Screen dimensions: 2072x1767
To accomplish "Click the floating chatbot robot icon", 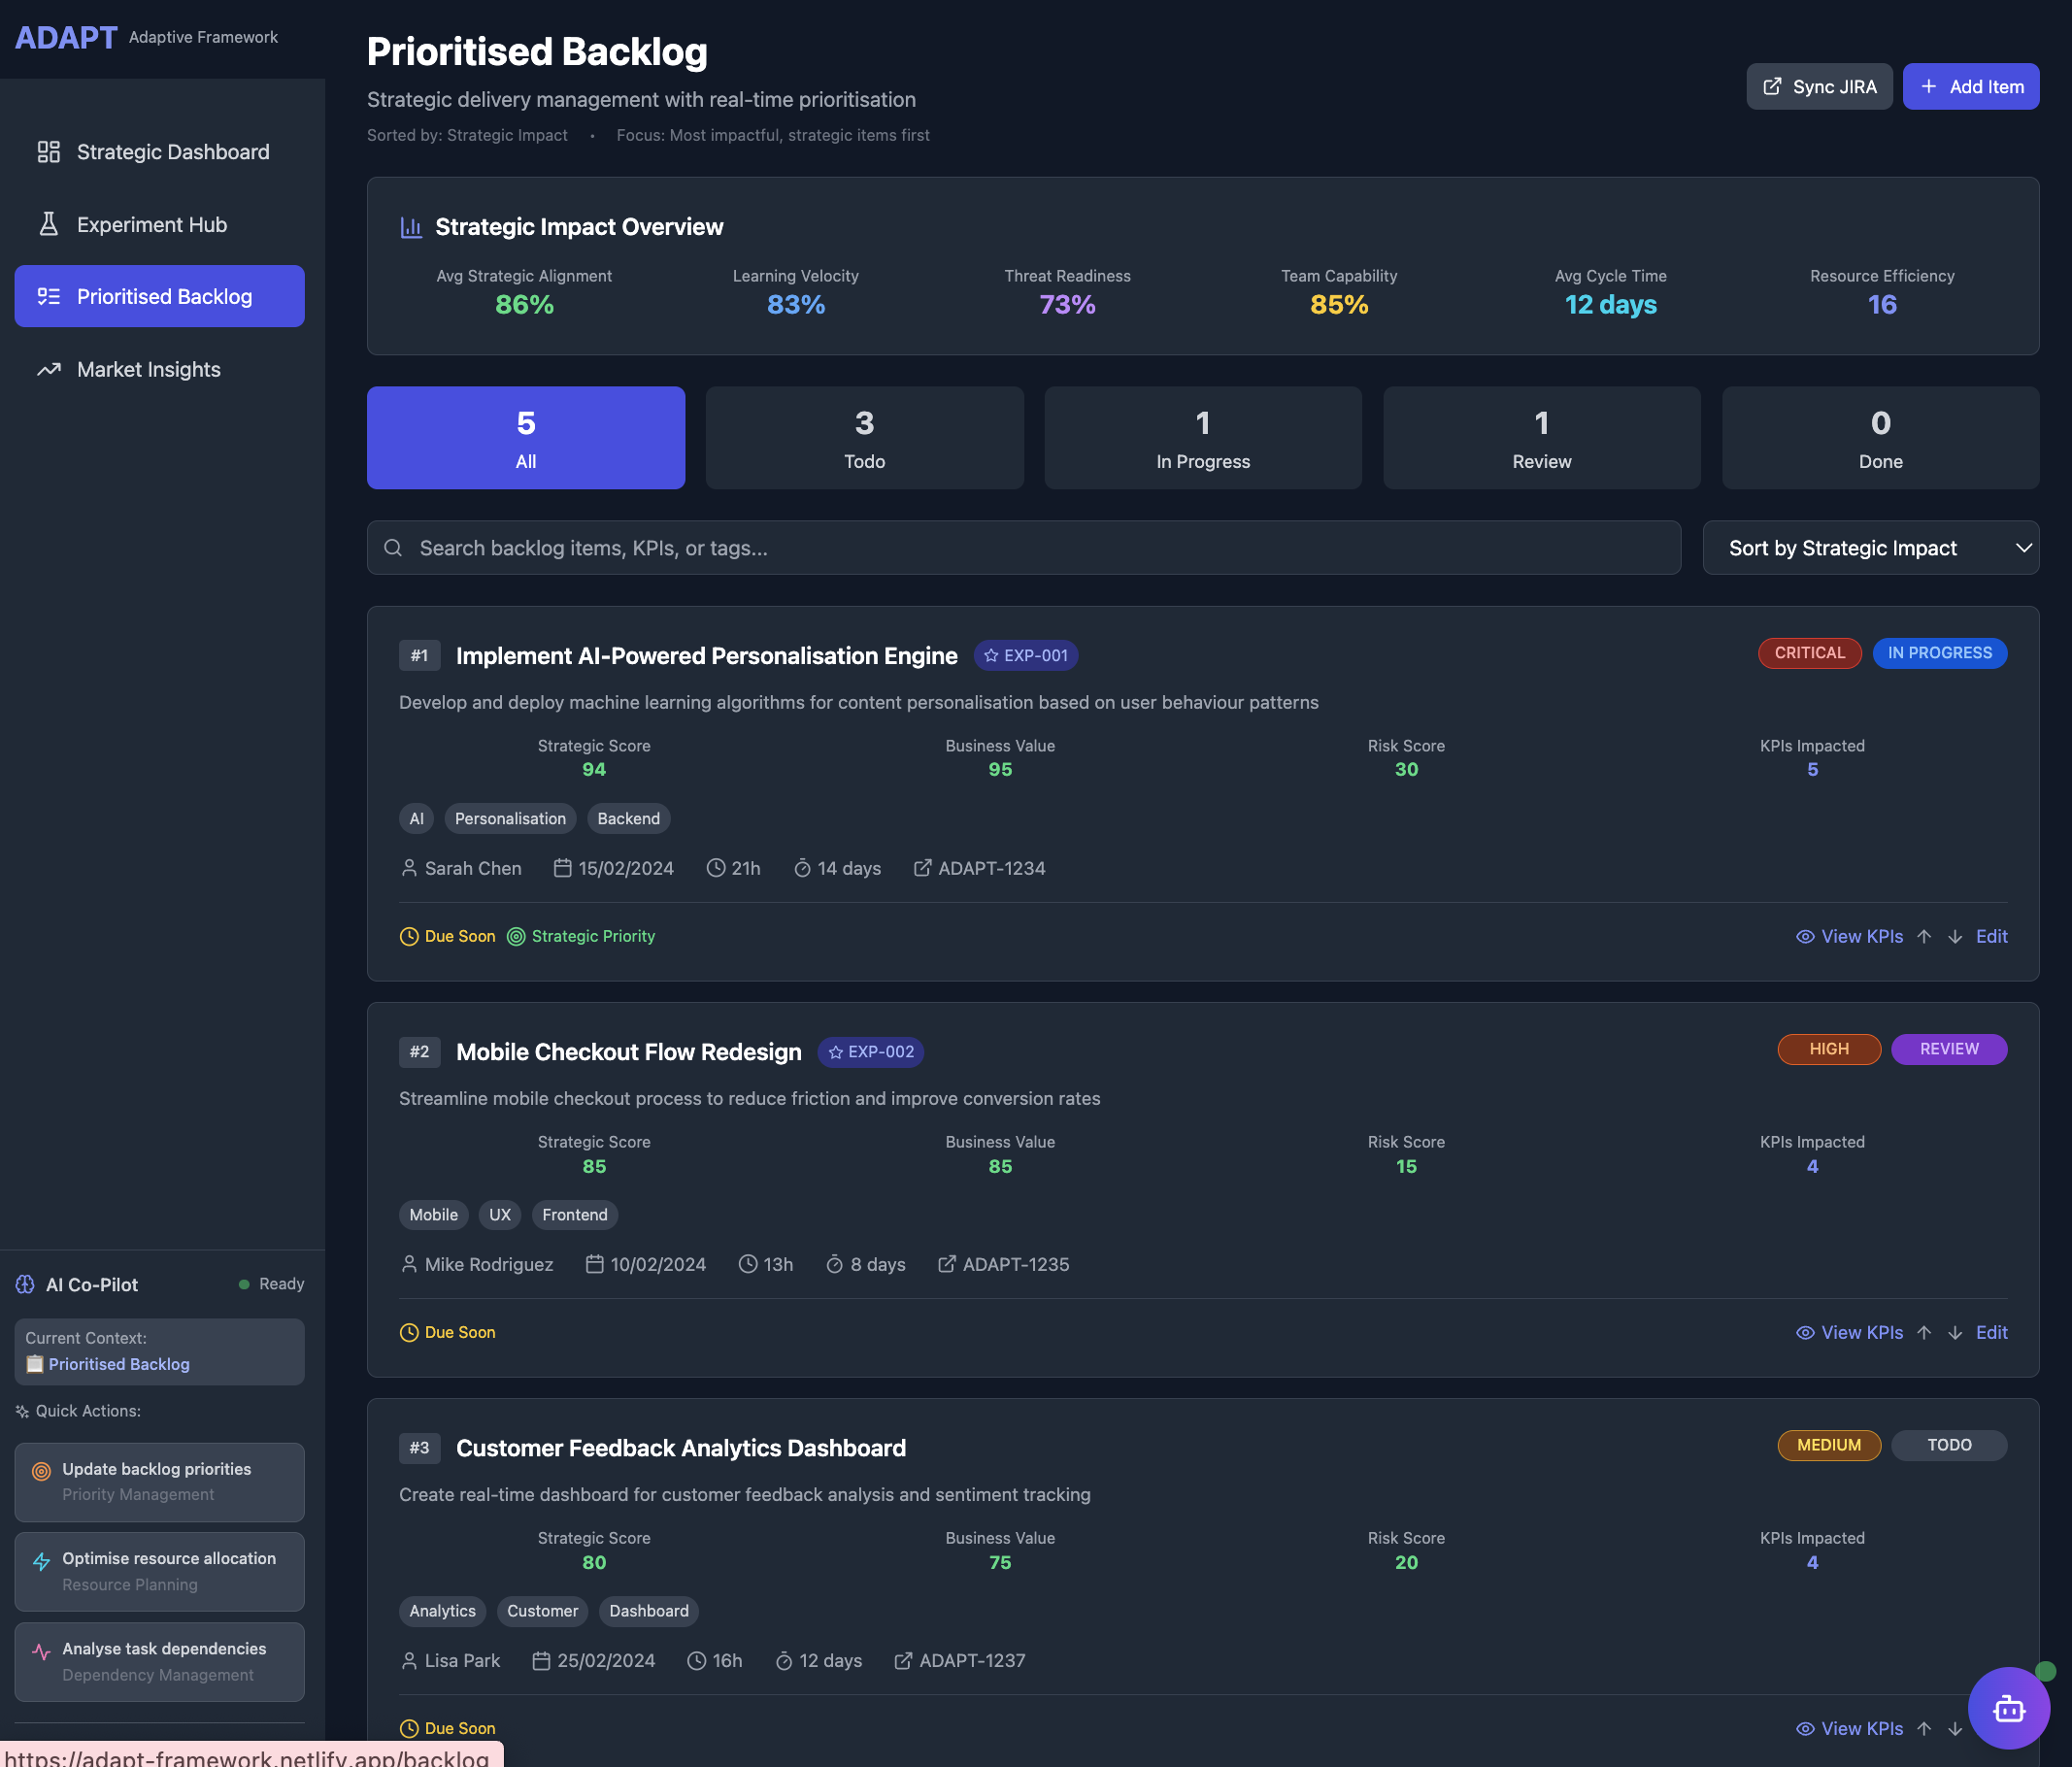I will pos(2008,1708).
